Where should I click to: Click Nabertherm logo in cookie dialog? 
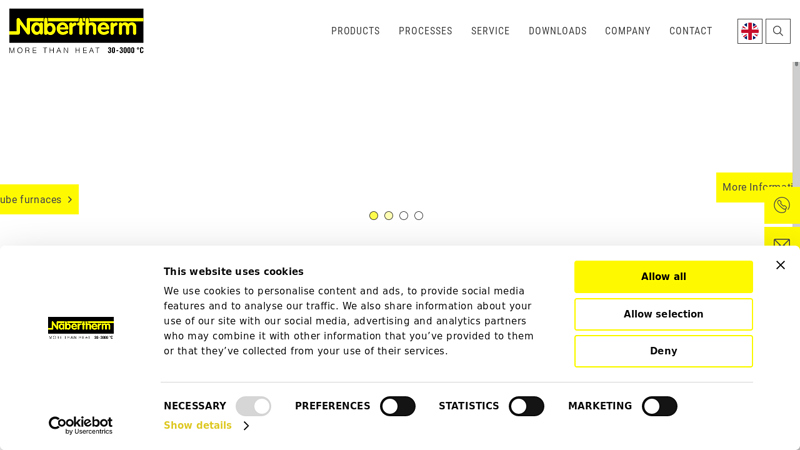[81, 328]
